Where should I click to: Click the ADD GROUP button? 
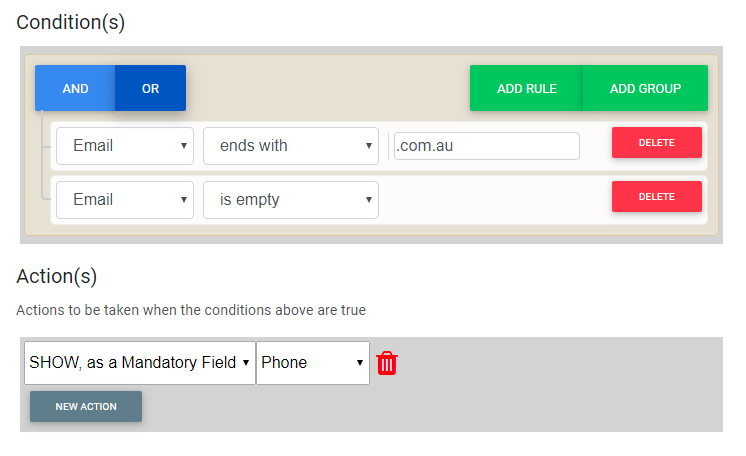pos(645,88)
